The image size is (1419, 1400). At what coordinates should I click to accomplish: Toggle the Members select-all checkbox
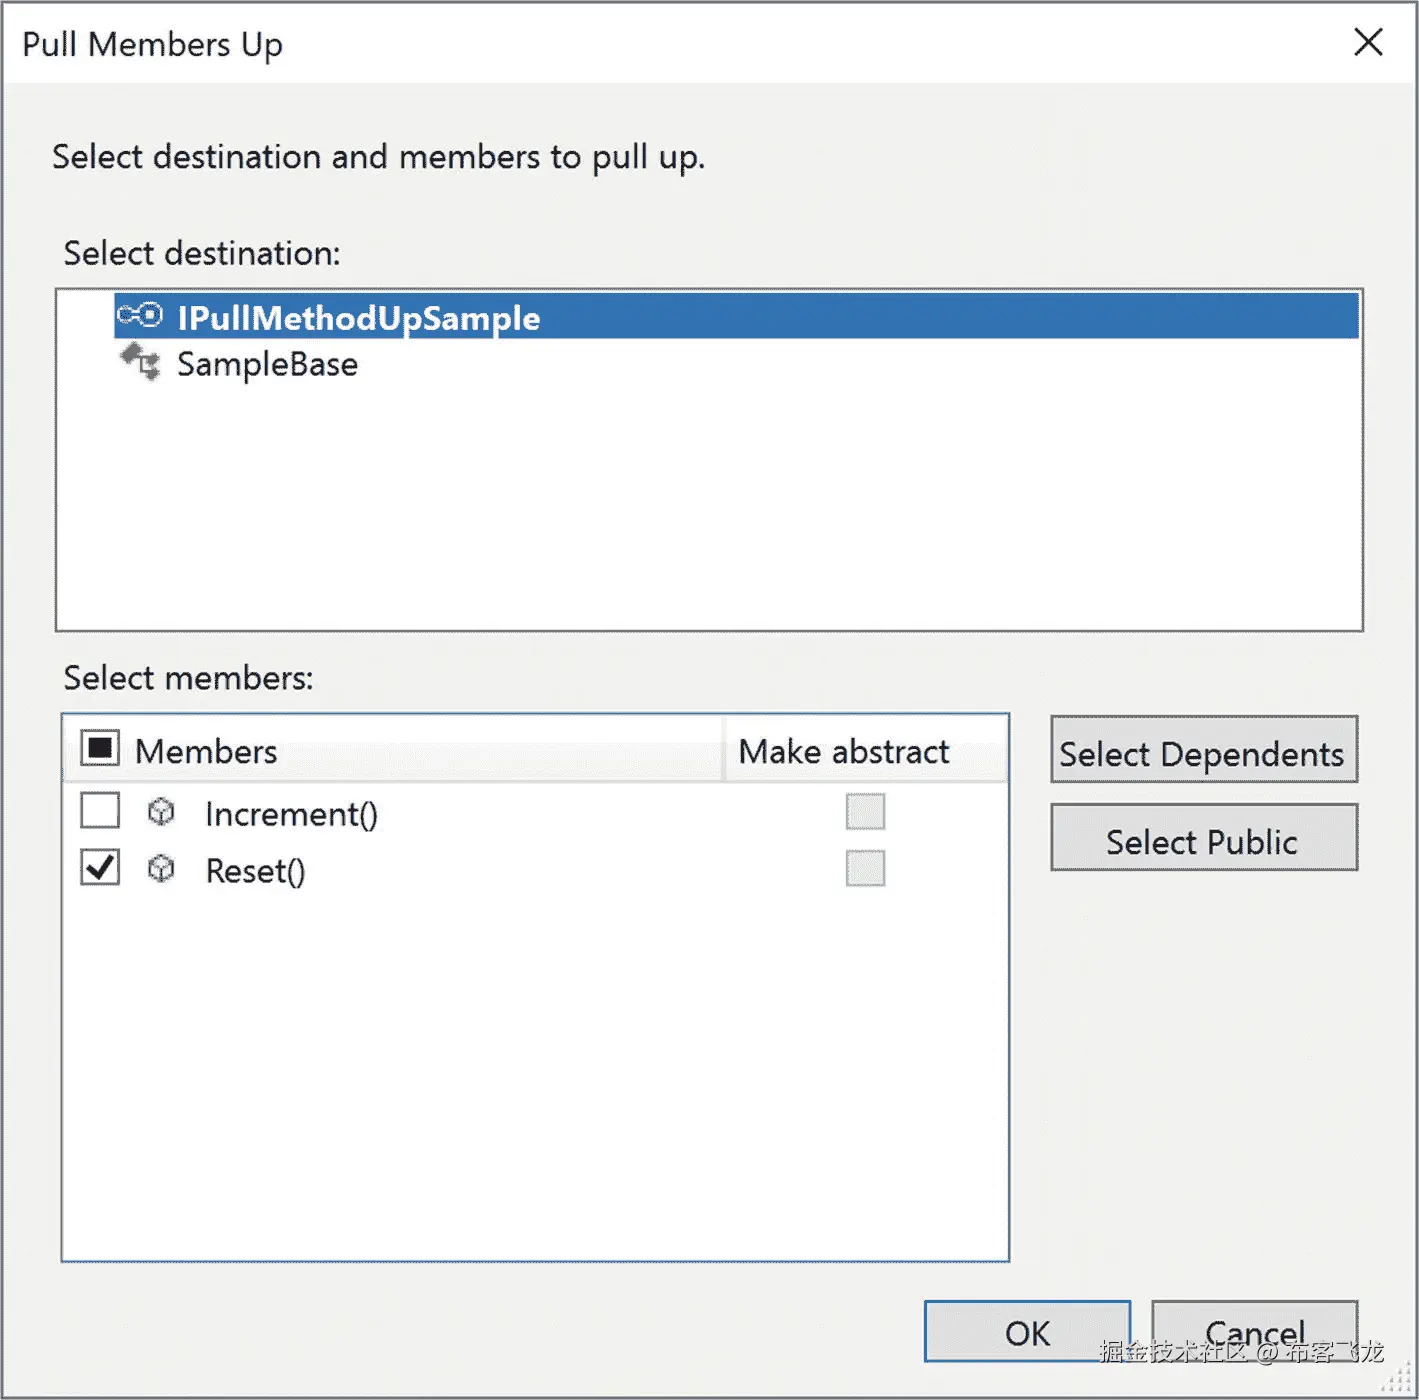point(100,749)
